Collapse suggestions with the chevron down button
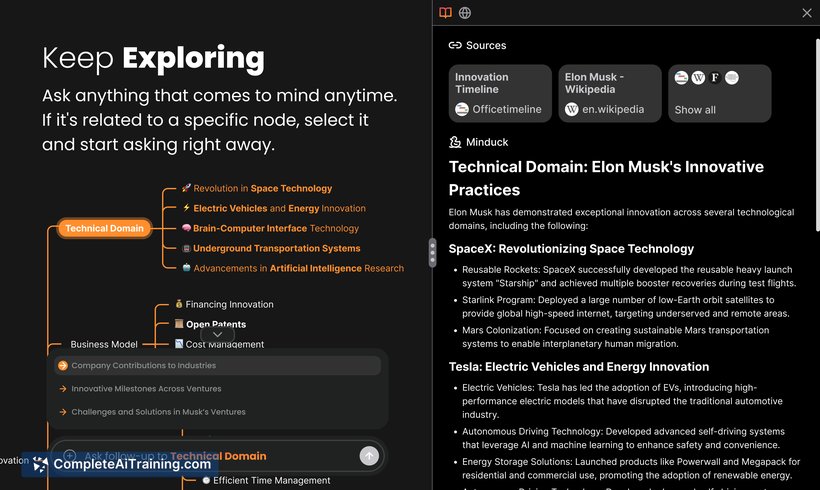The width and height of the screenshot is (820, 490). pyautogui.click(x=218, y=335)
